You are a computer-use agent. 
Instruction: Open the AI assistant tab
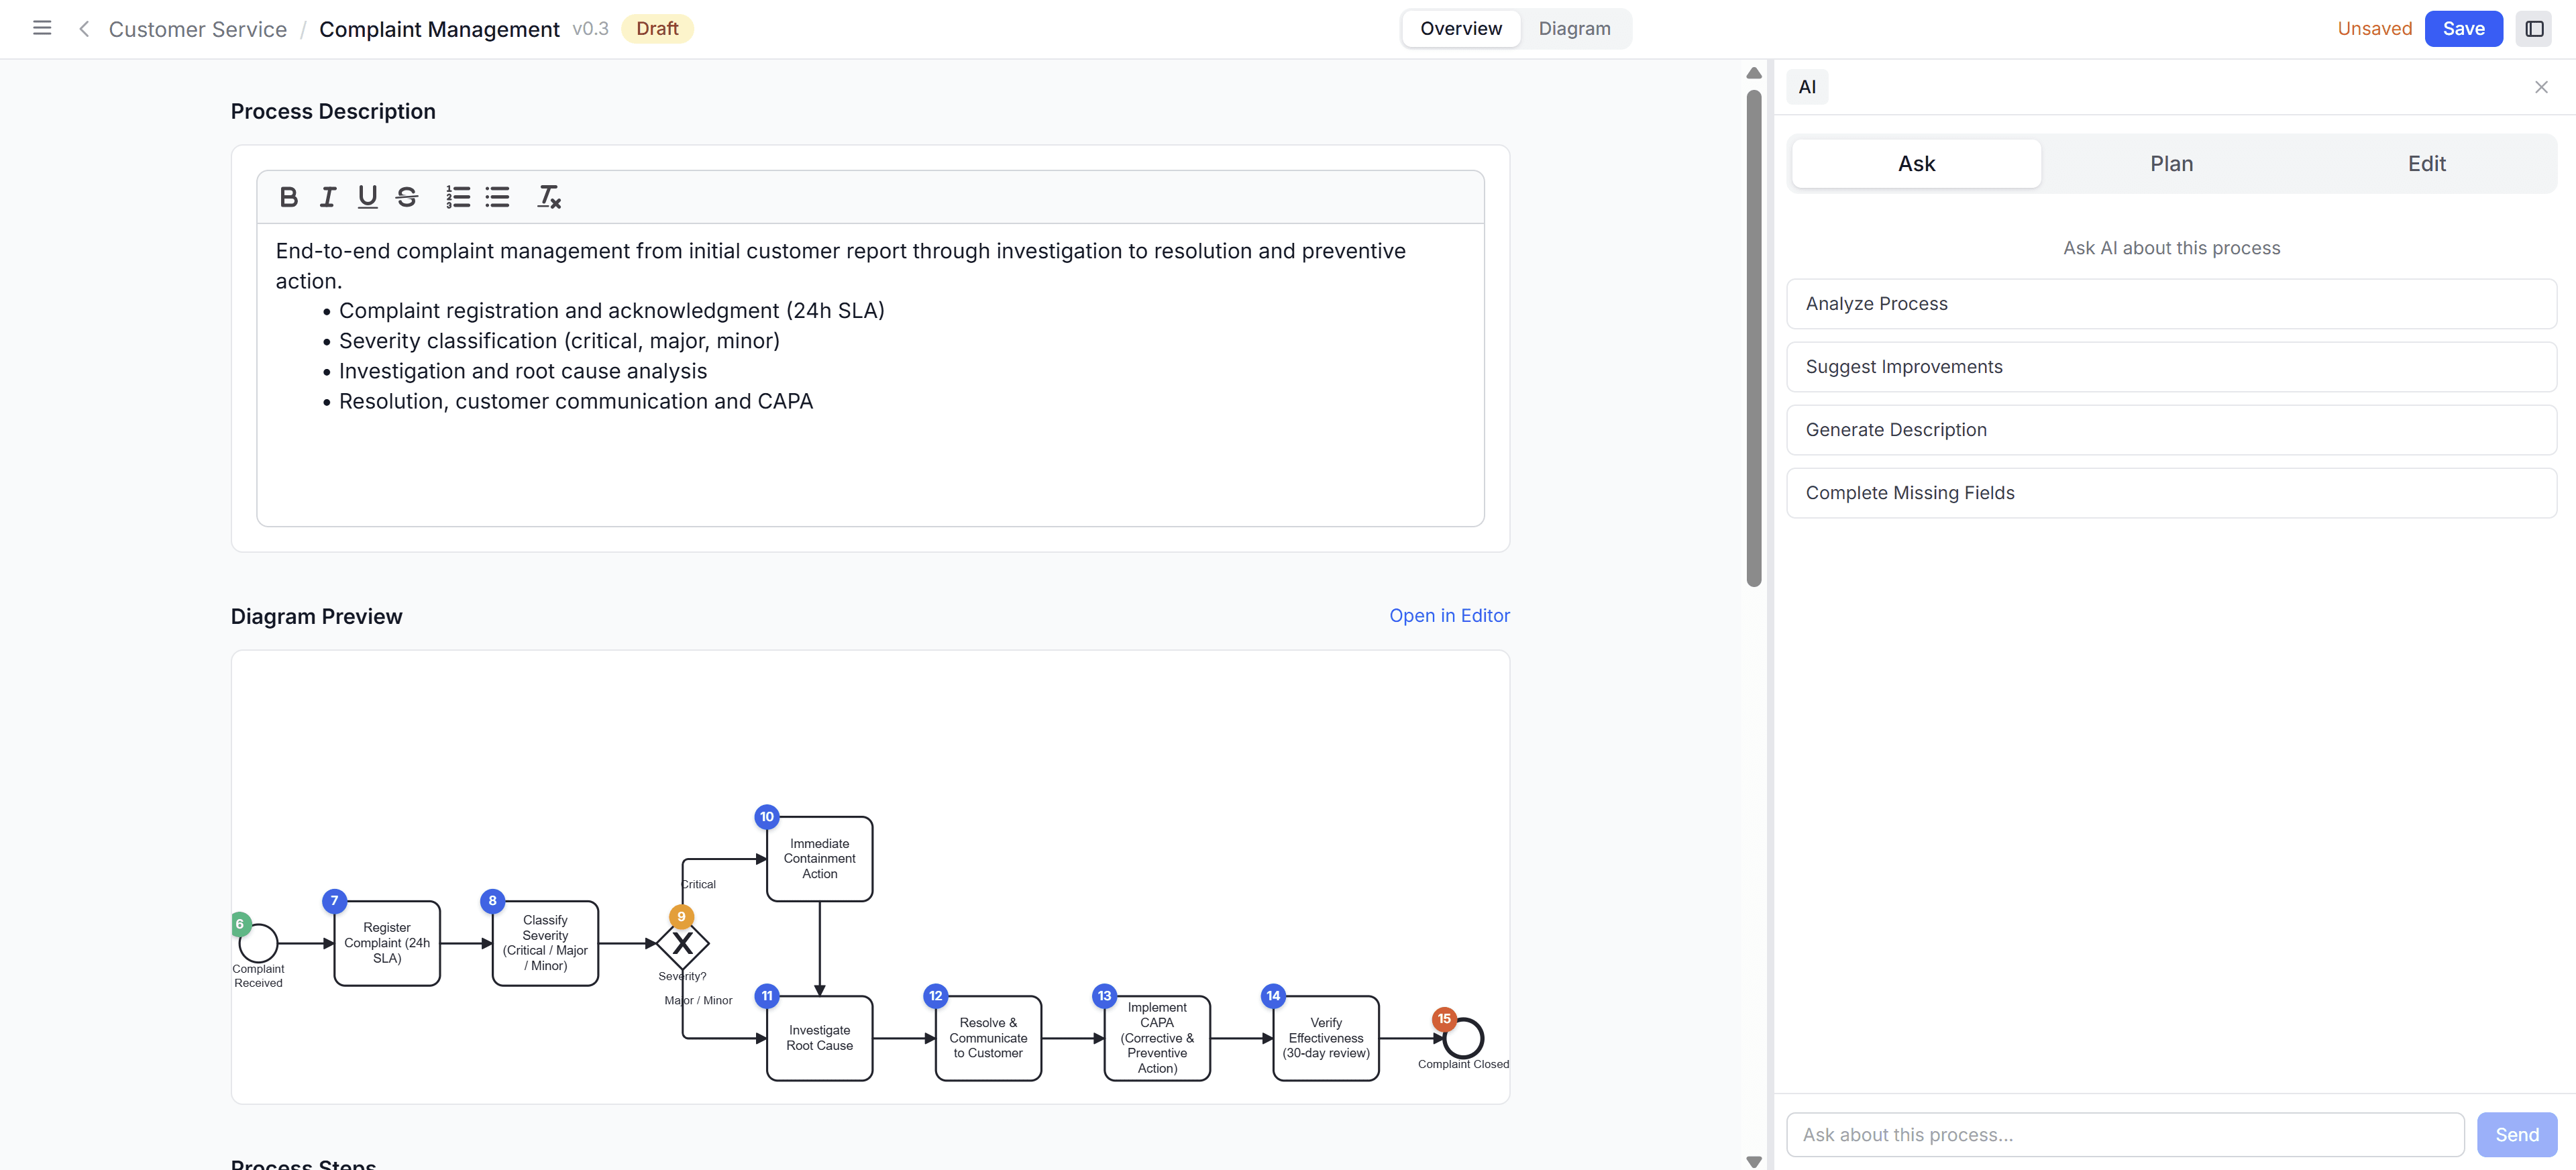[1806, 86]
